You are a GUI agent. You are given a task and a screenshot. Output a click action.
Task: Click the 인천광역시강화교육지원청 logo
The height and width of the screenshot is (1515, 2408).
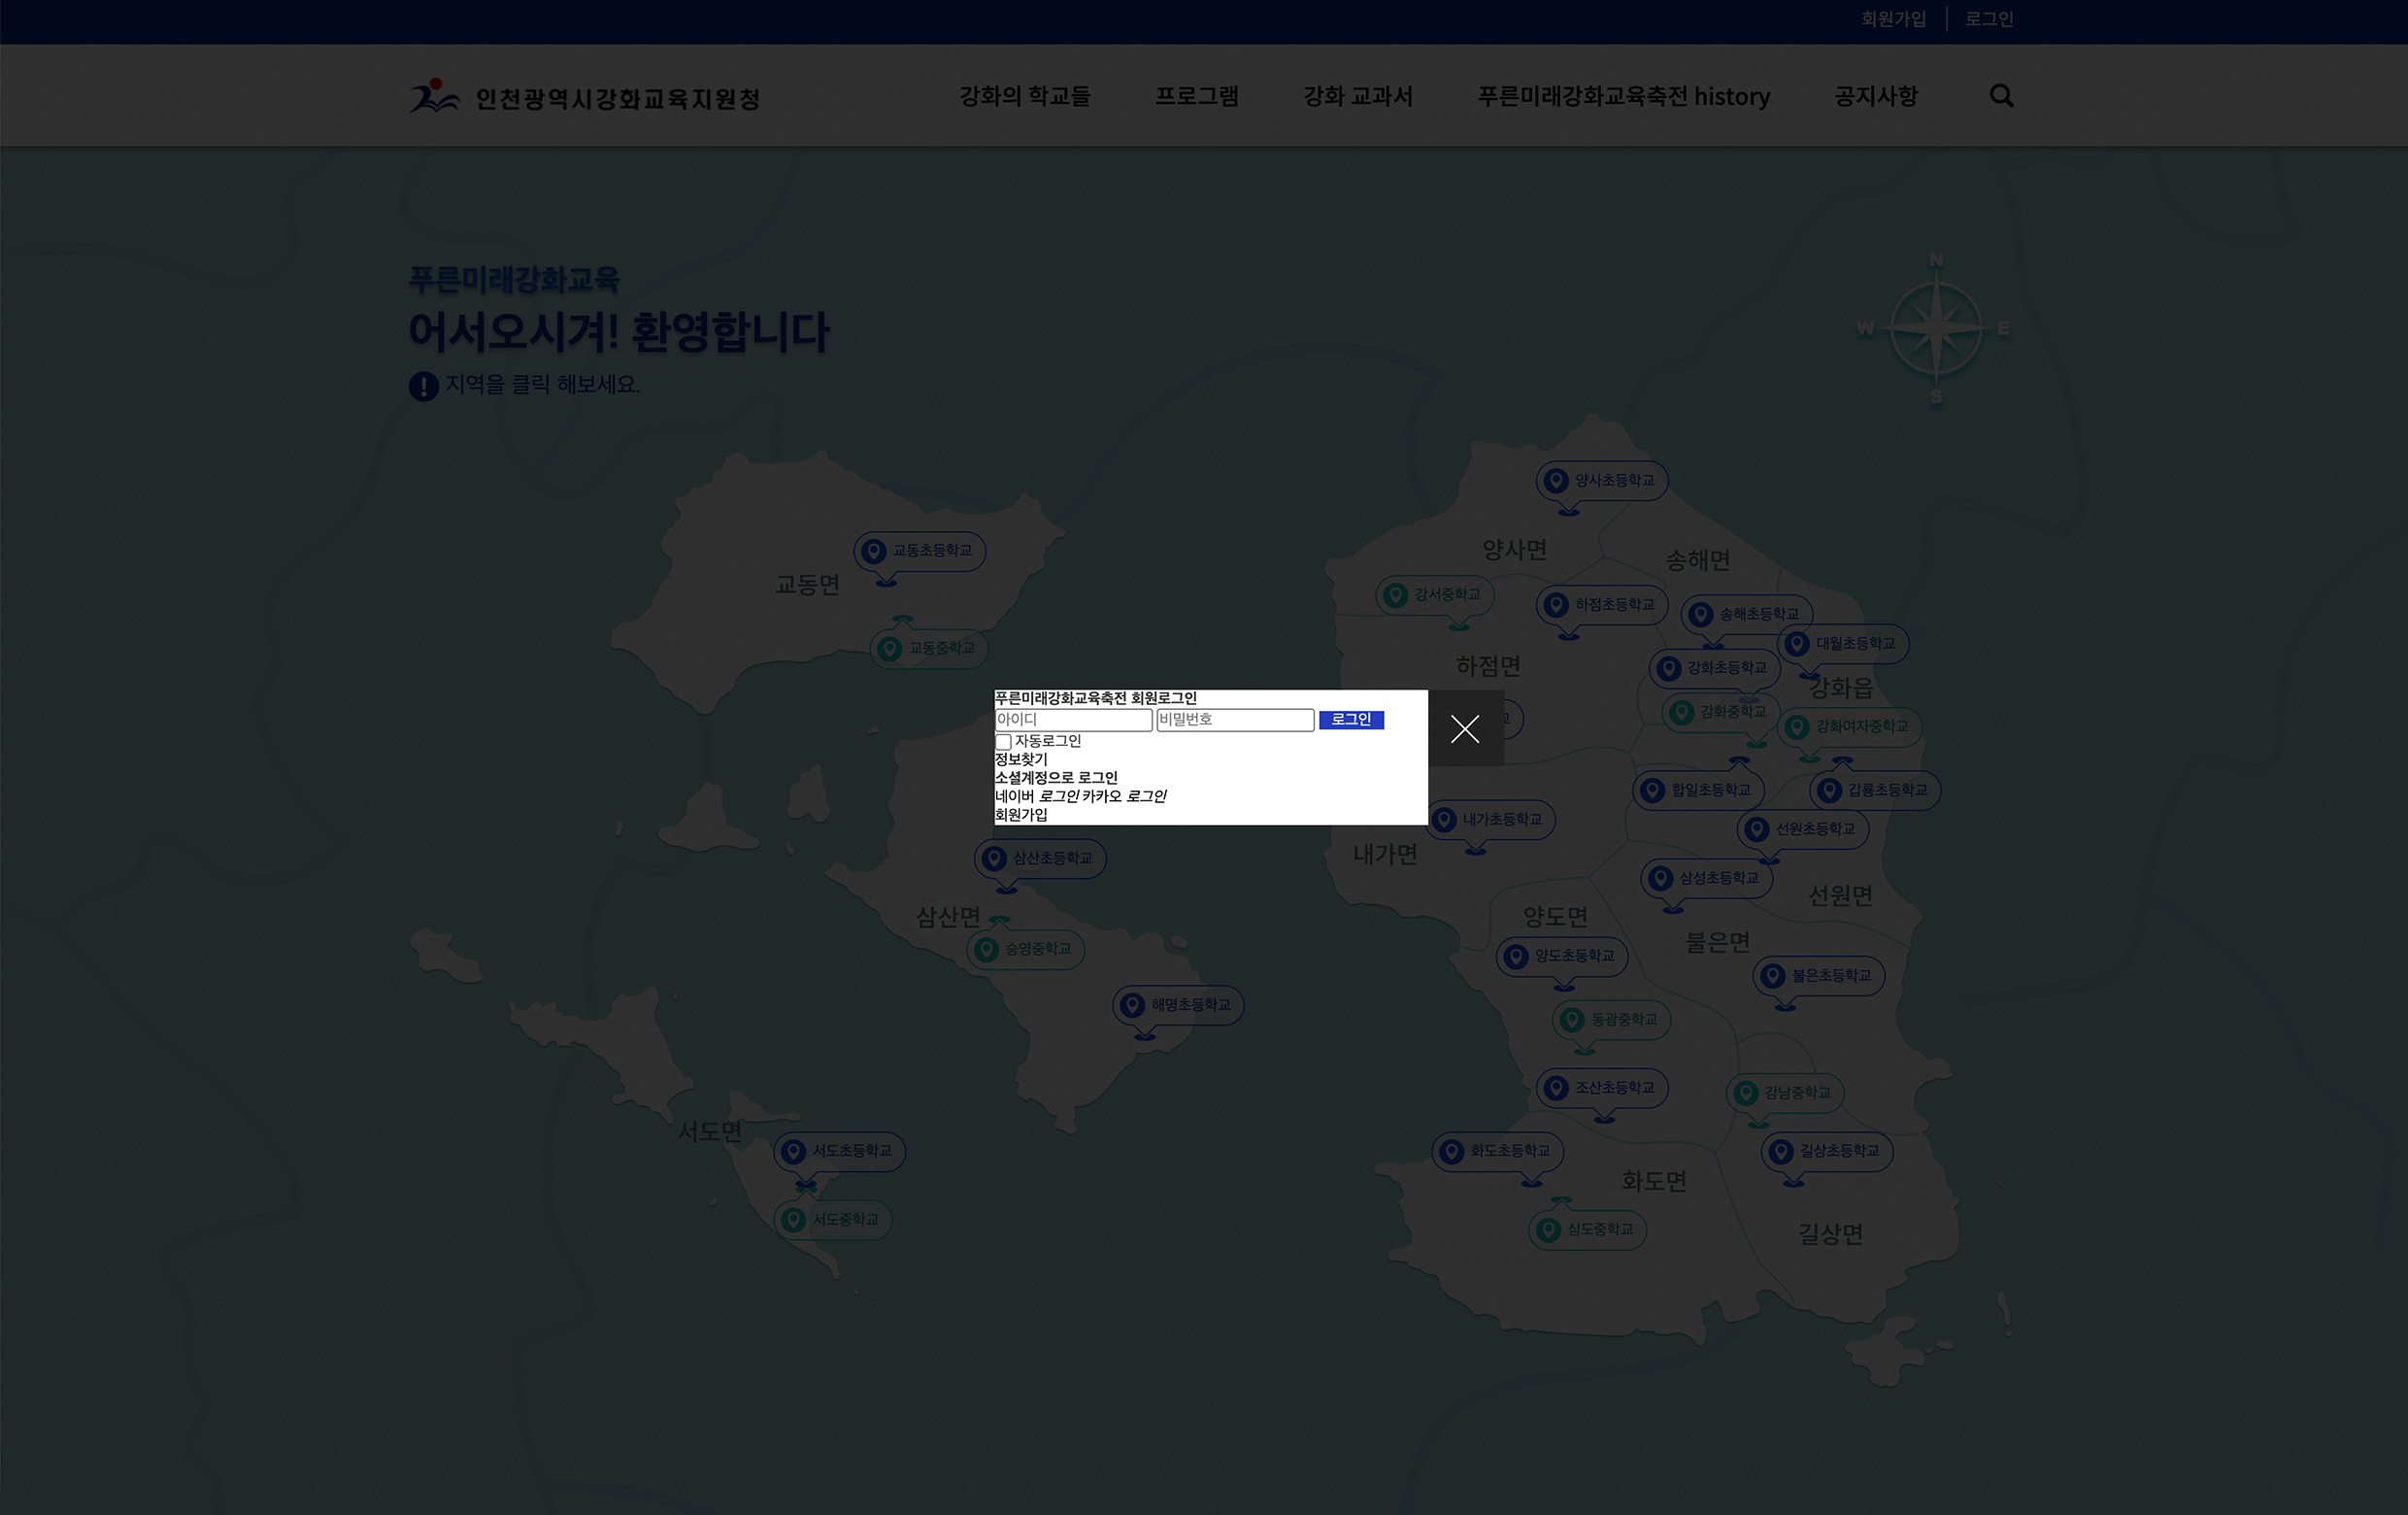[584, 97]
